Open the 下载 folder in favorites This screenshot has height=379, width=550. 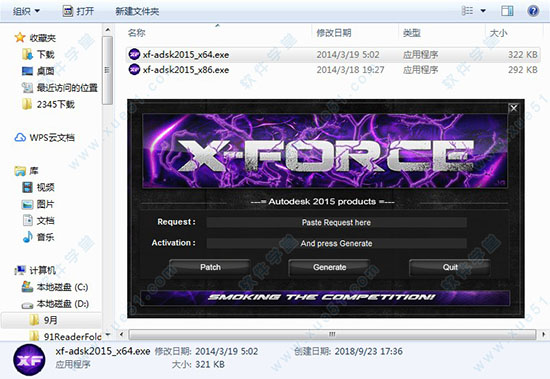(x=38, y=54)
